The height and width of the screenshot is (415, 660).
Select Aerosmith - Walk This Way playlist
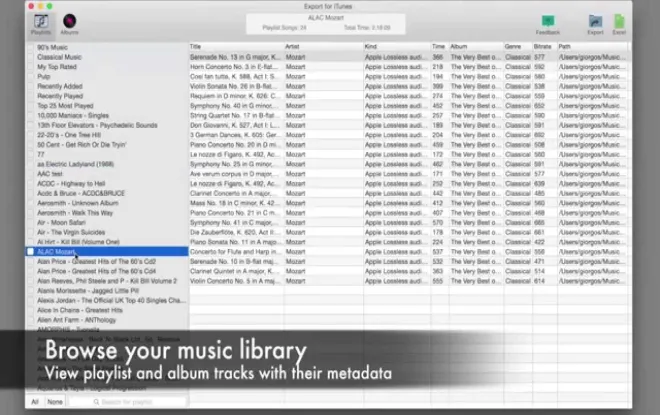coord(75,213)
